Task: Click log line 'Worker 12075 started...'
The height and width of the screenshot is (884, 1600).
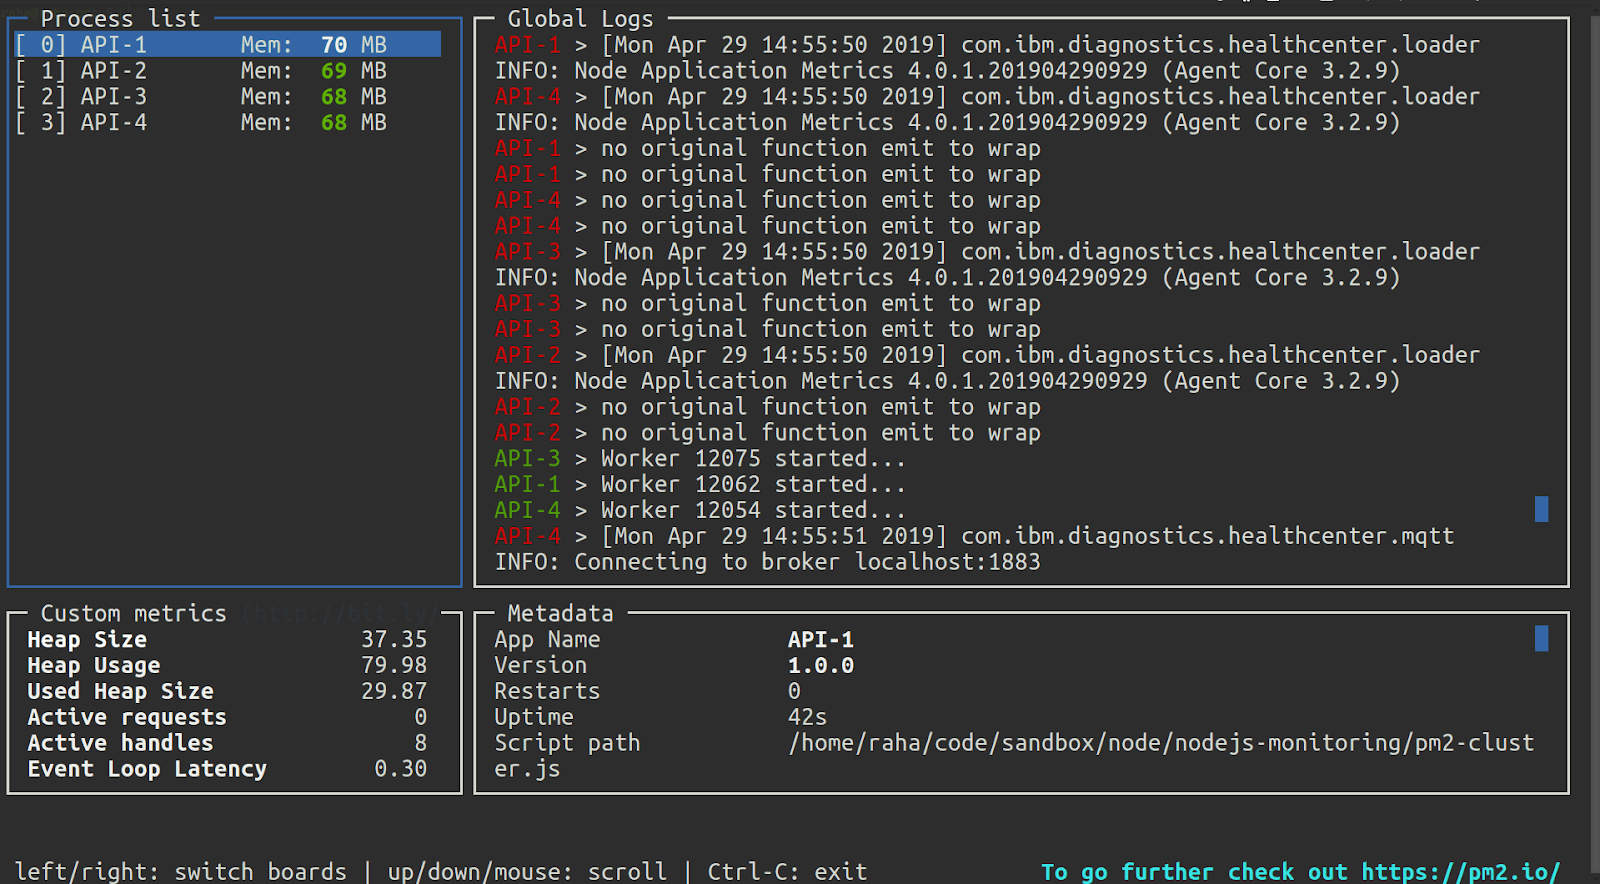Action: tap(700, 459)
